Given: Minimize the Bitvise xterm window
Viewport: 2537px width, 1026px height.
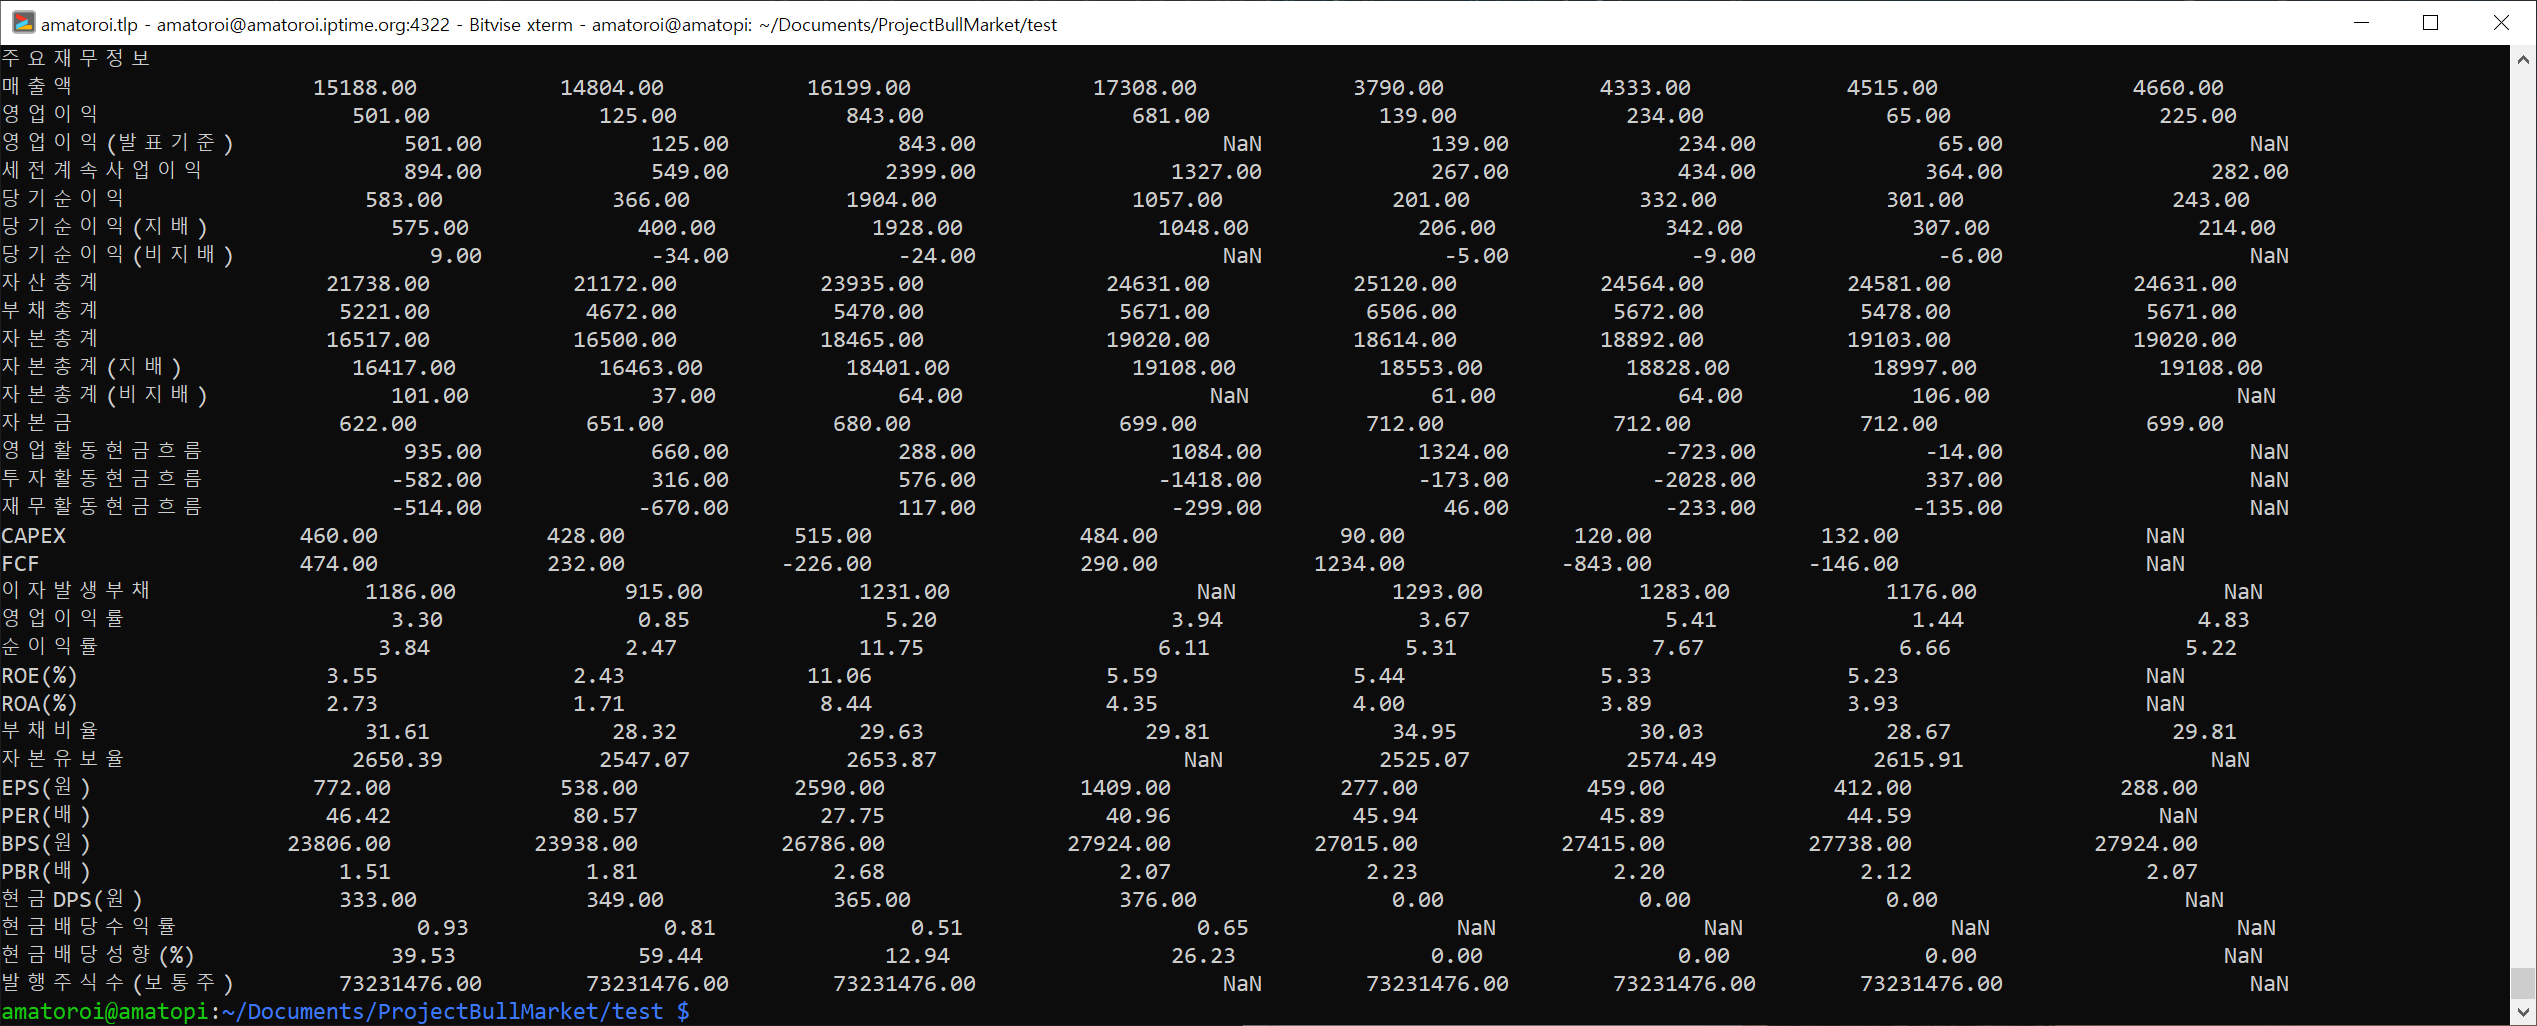Looking at the screenshot, I should (2361, 23).
